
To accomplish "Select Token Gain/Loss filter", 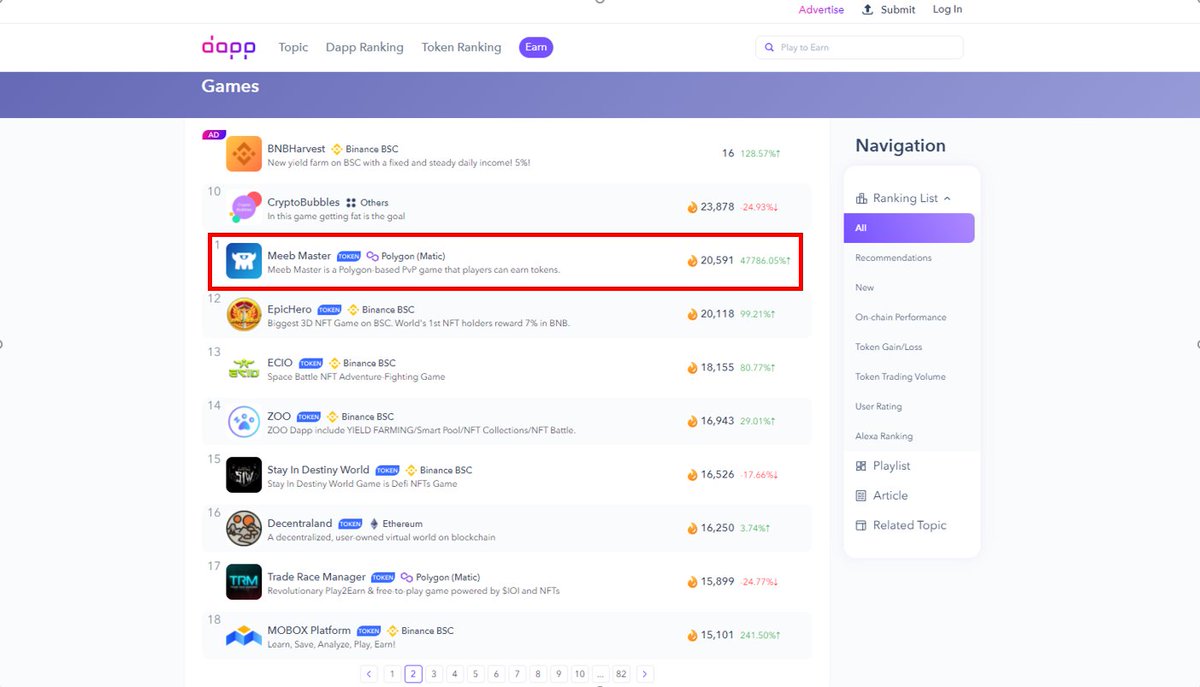I will click(889, 347).
